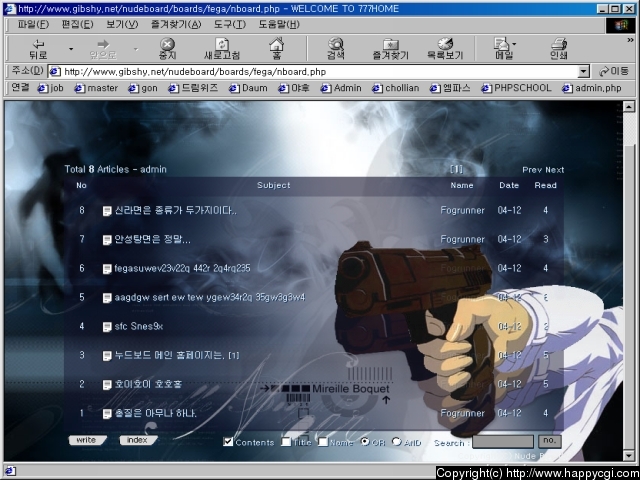Click the Go (이동) button icon
The image size is (640, 480).
pyautogui.click(x=604, y=71)
